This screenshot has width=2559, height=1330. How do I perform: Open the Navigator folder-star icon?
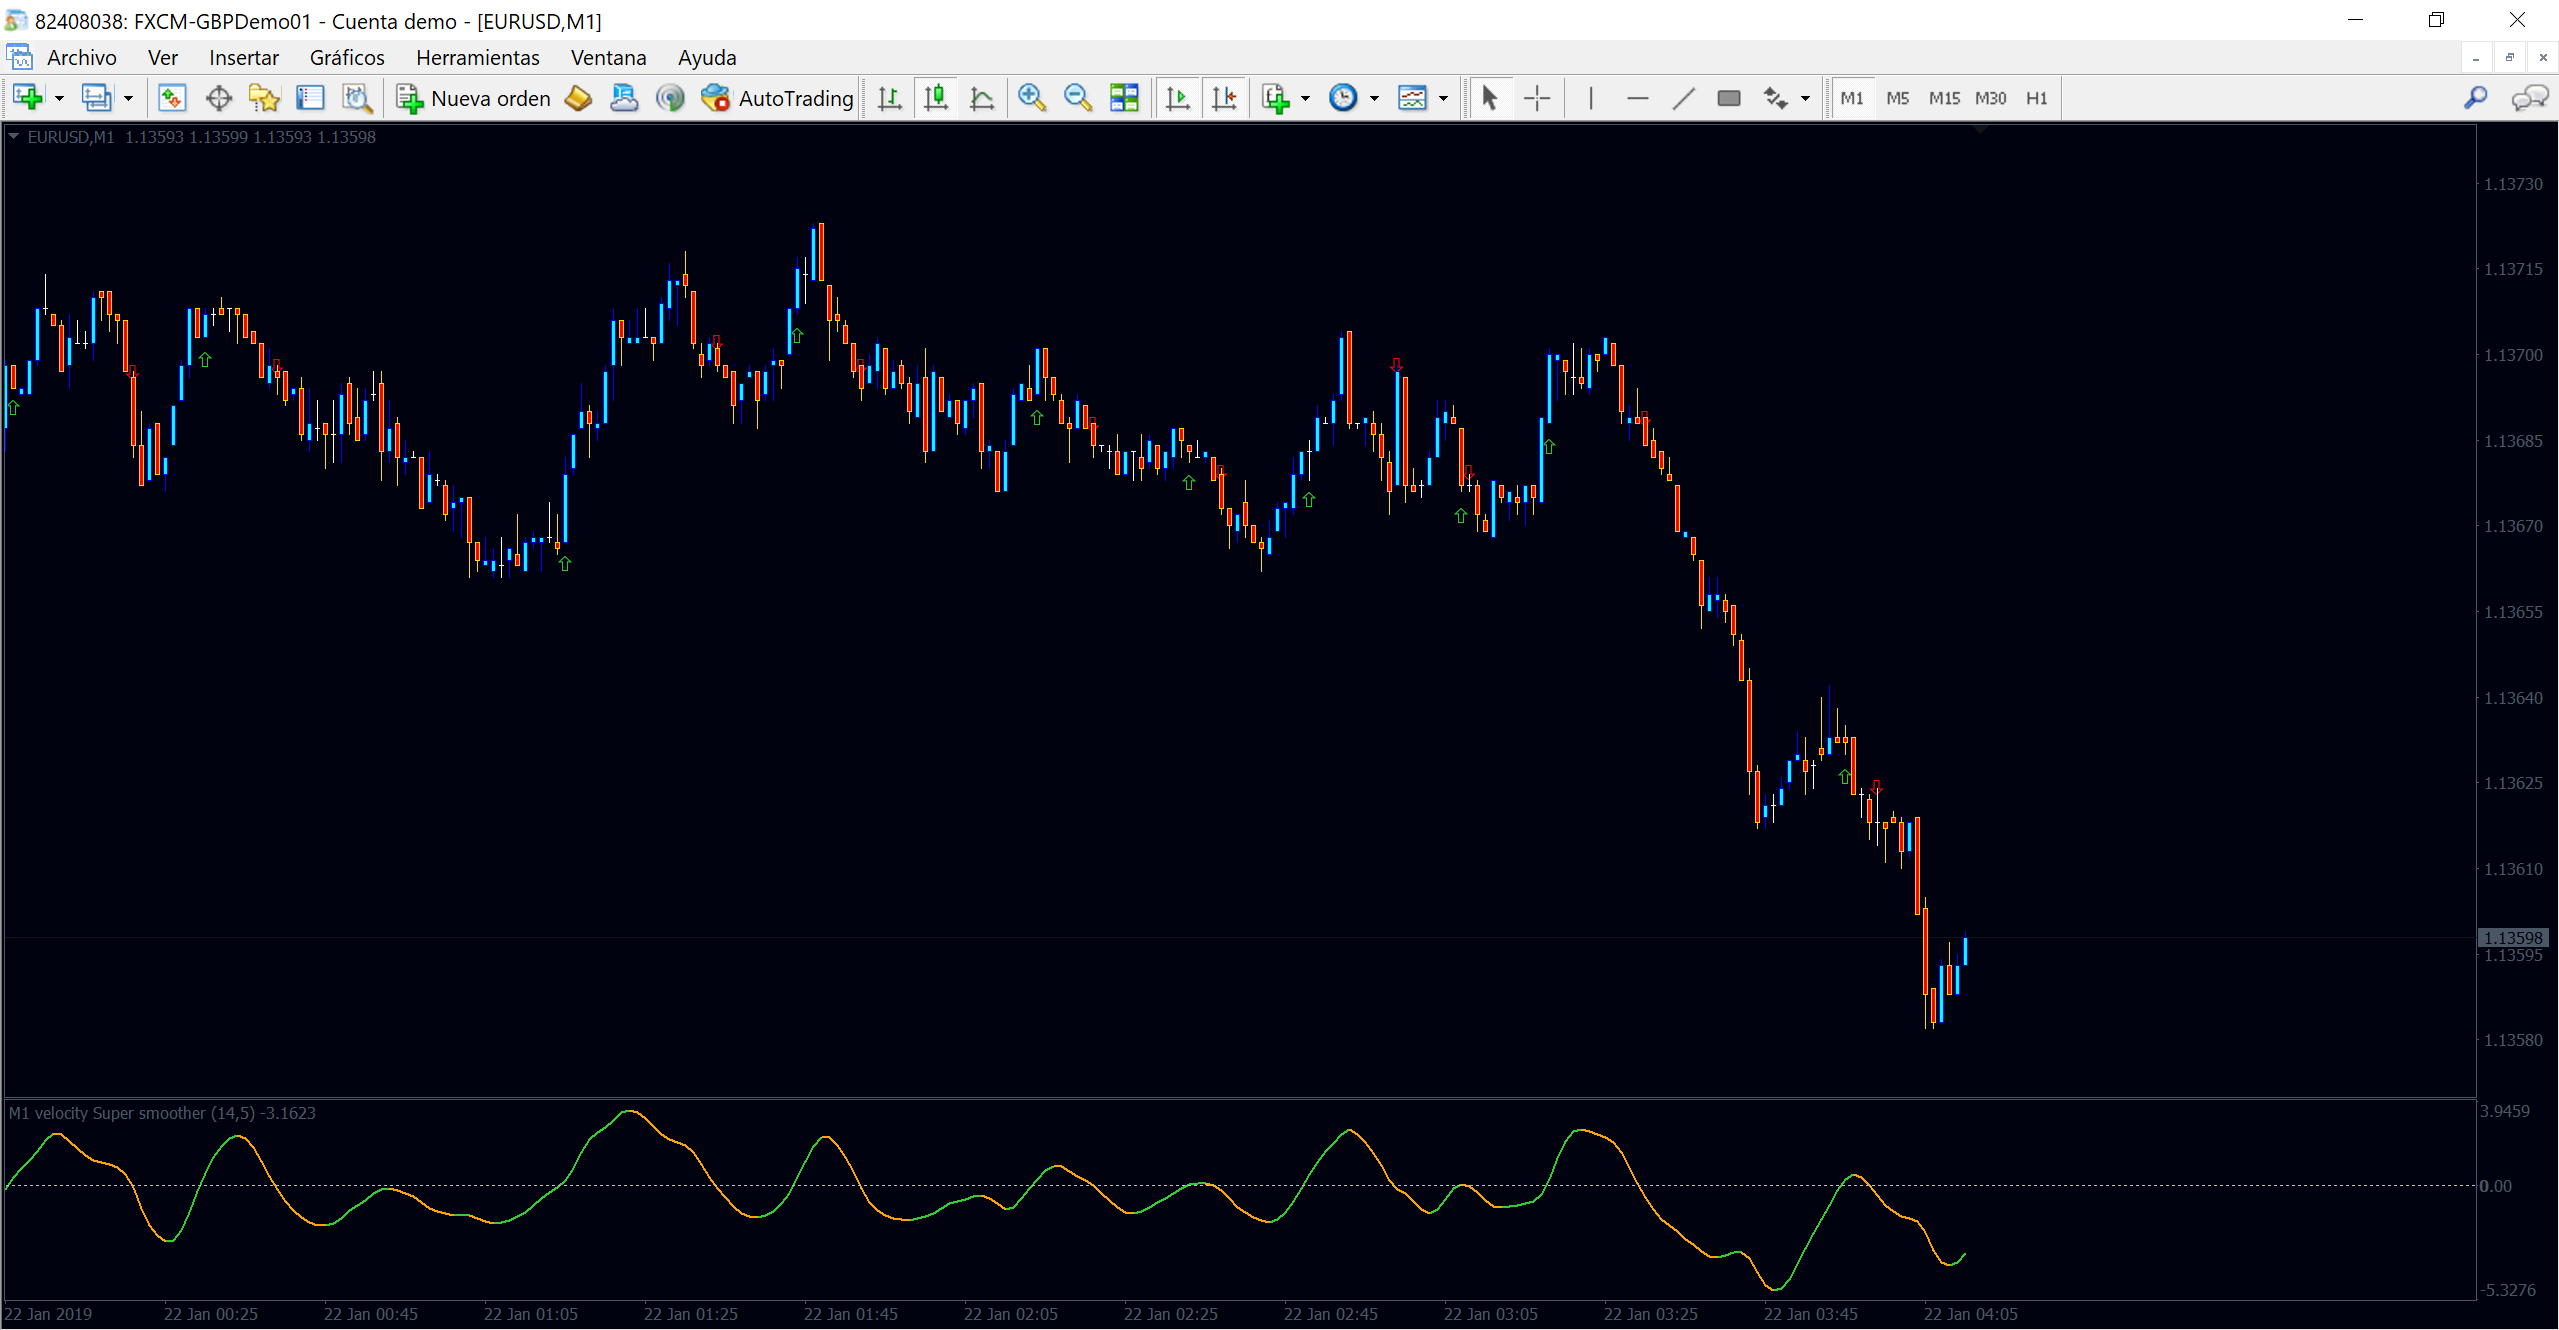pos(264,98)
